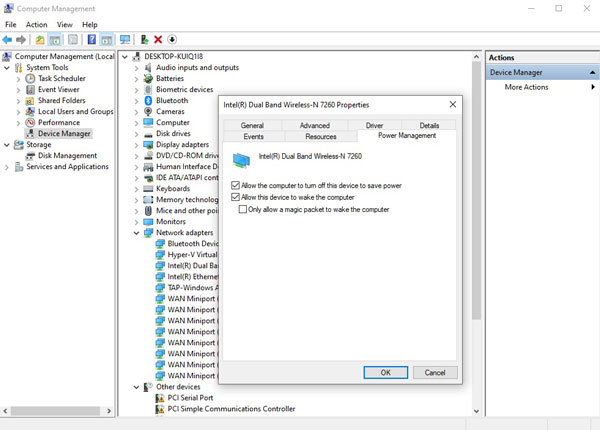600x430 pixels.
Task: Click the circular down arrow toolbar icon
Action: 172,39
